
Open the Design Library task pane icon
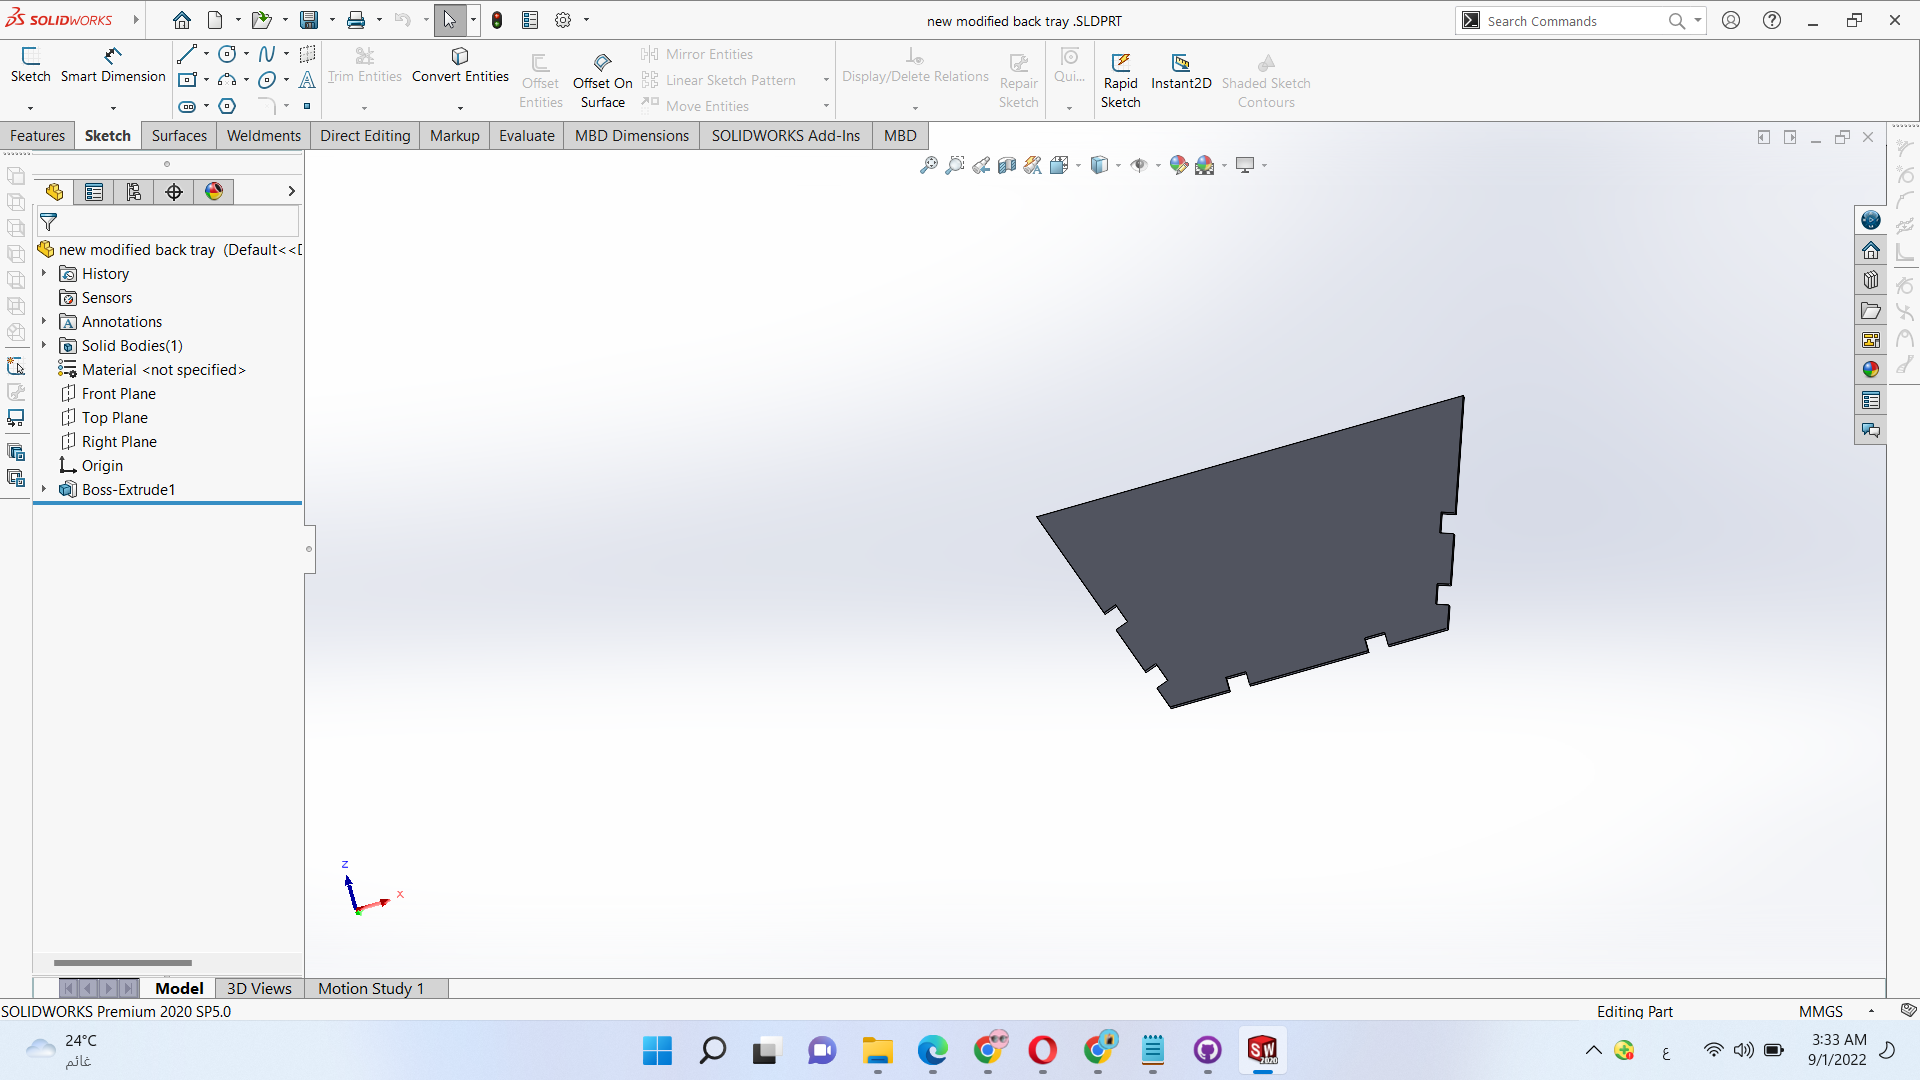(x=1871, y=280)
